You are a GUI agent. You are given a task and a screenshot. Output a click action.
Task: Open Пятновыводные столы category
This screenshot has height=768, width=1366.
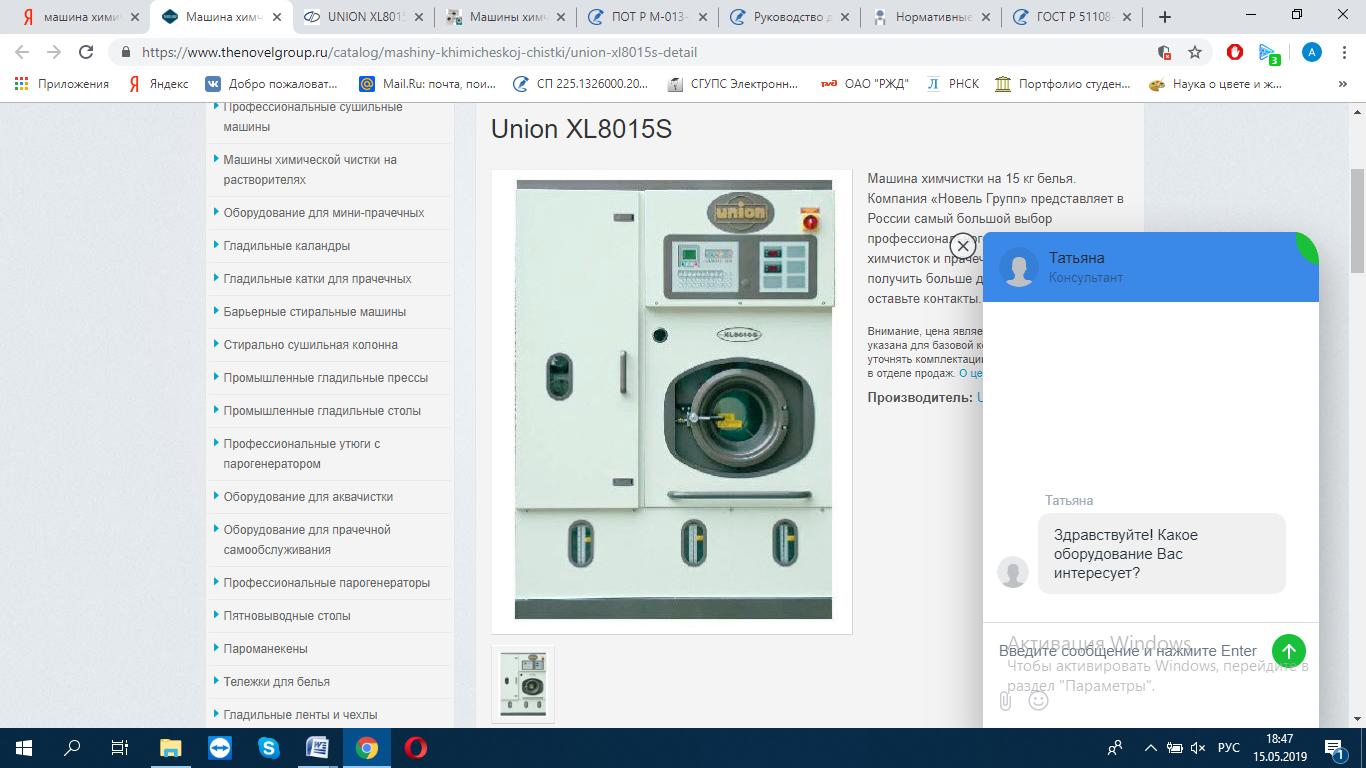point(287,616)
